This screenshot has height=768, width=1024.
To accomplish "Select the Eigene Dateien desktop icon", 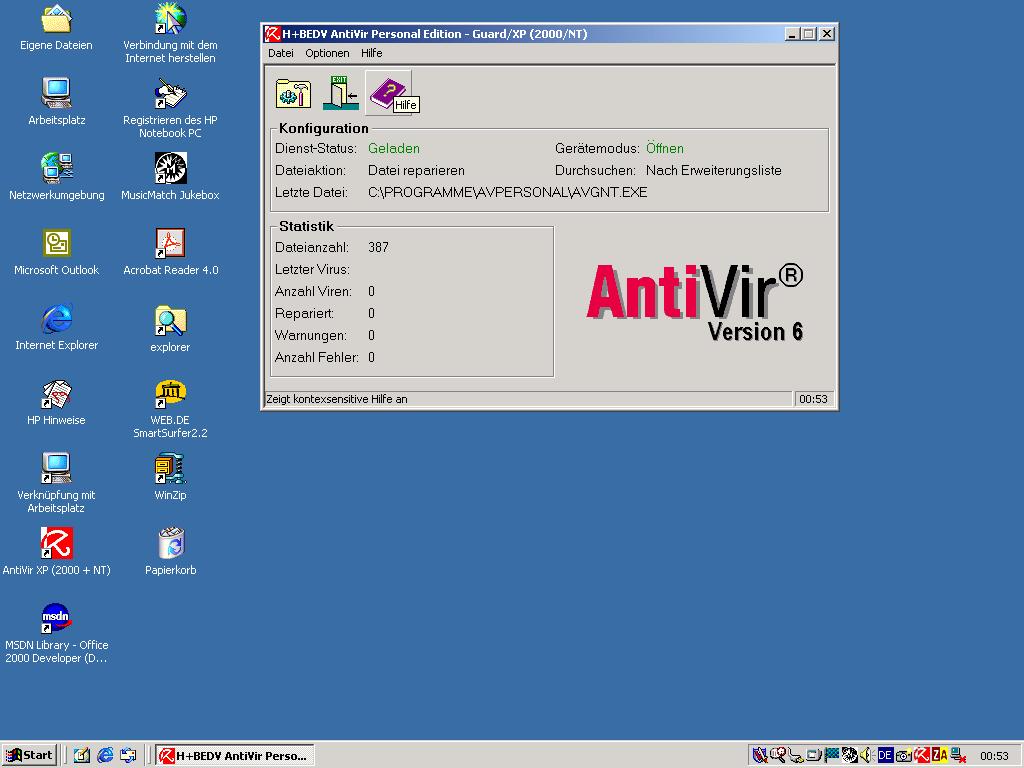I will [56, 28].
